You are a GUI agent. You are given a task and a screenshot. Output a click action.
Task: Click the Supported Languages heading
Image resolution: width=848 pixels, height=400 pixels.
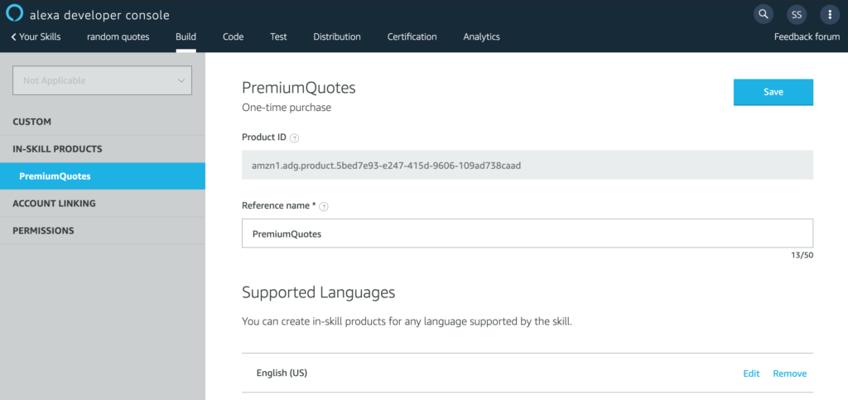point(319,292)
